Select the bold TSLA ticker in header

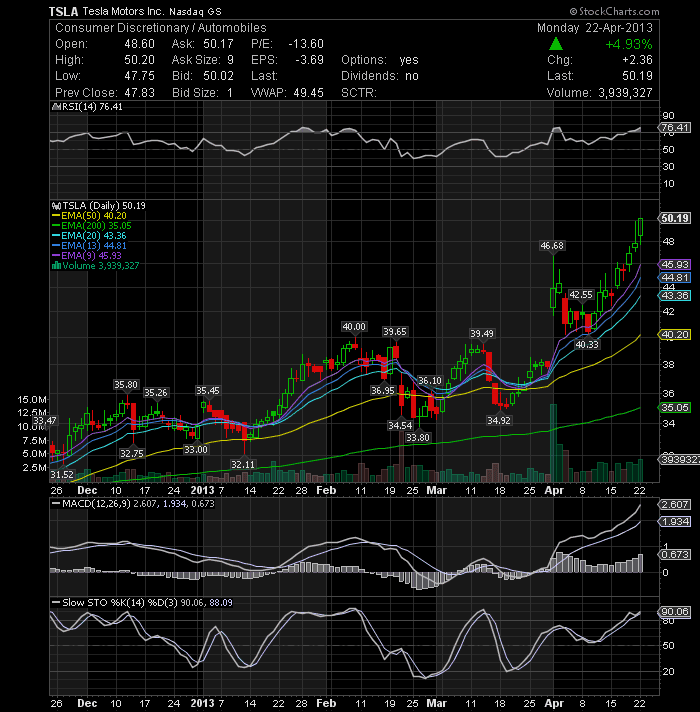coord(64,11)
